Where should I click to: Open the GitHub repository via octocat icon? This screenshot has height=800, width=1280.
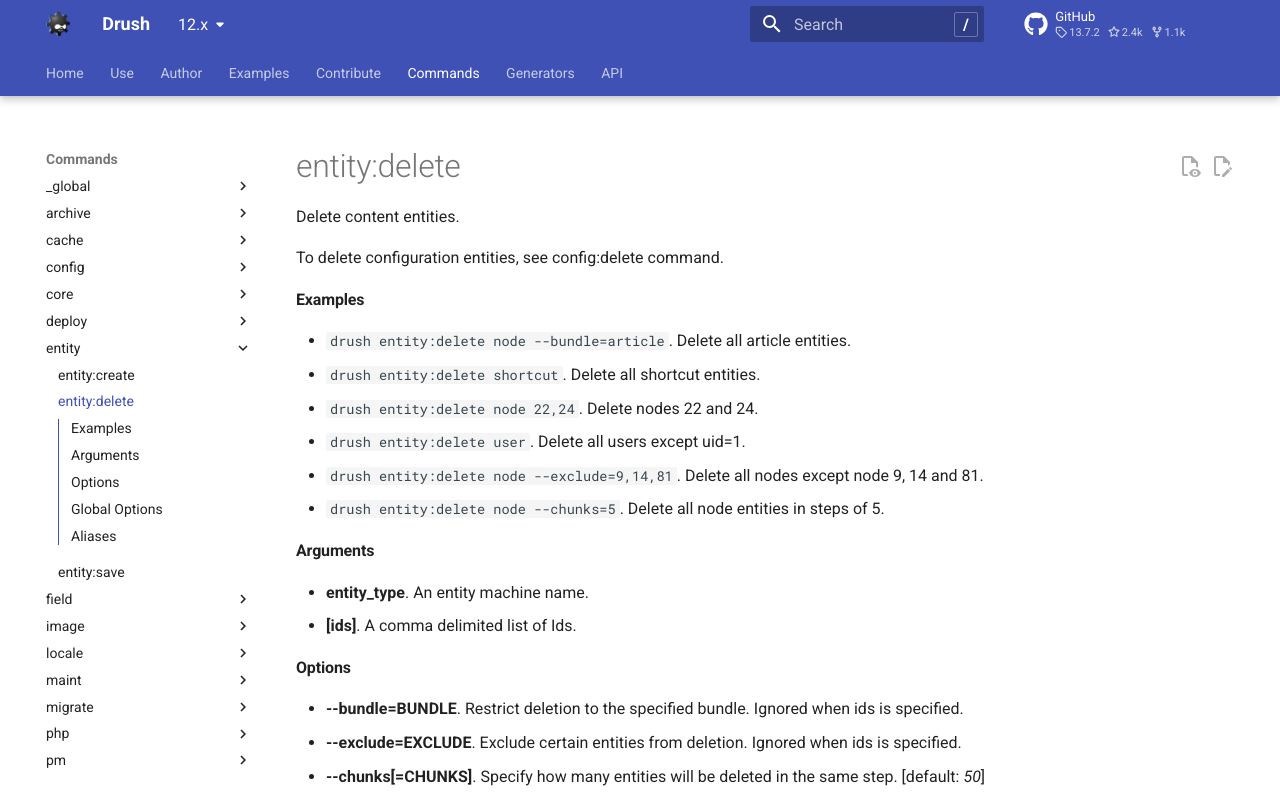click(1035, 23)
